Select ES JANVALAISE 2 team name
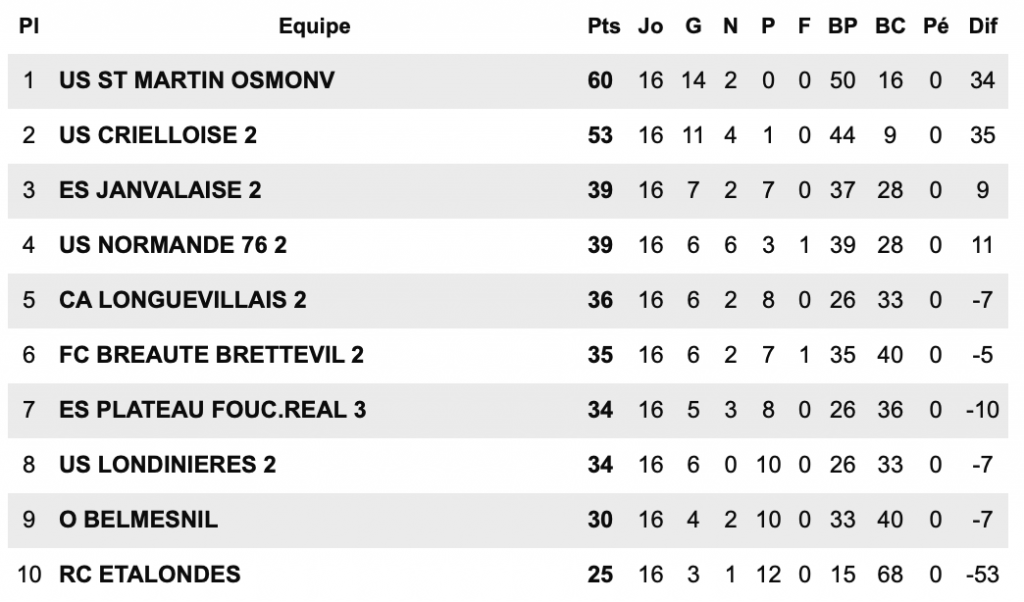1024x602 pixels. 160,190
